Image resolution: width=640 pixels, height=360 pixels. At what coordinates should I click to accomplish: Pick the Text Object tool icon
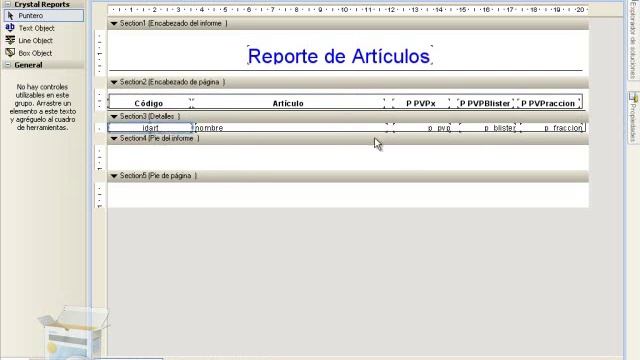pos(10,28)
